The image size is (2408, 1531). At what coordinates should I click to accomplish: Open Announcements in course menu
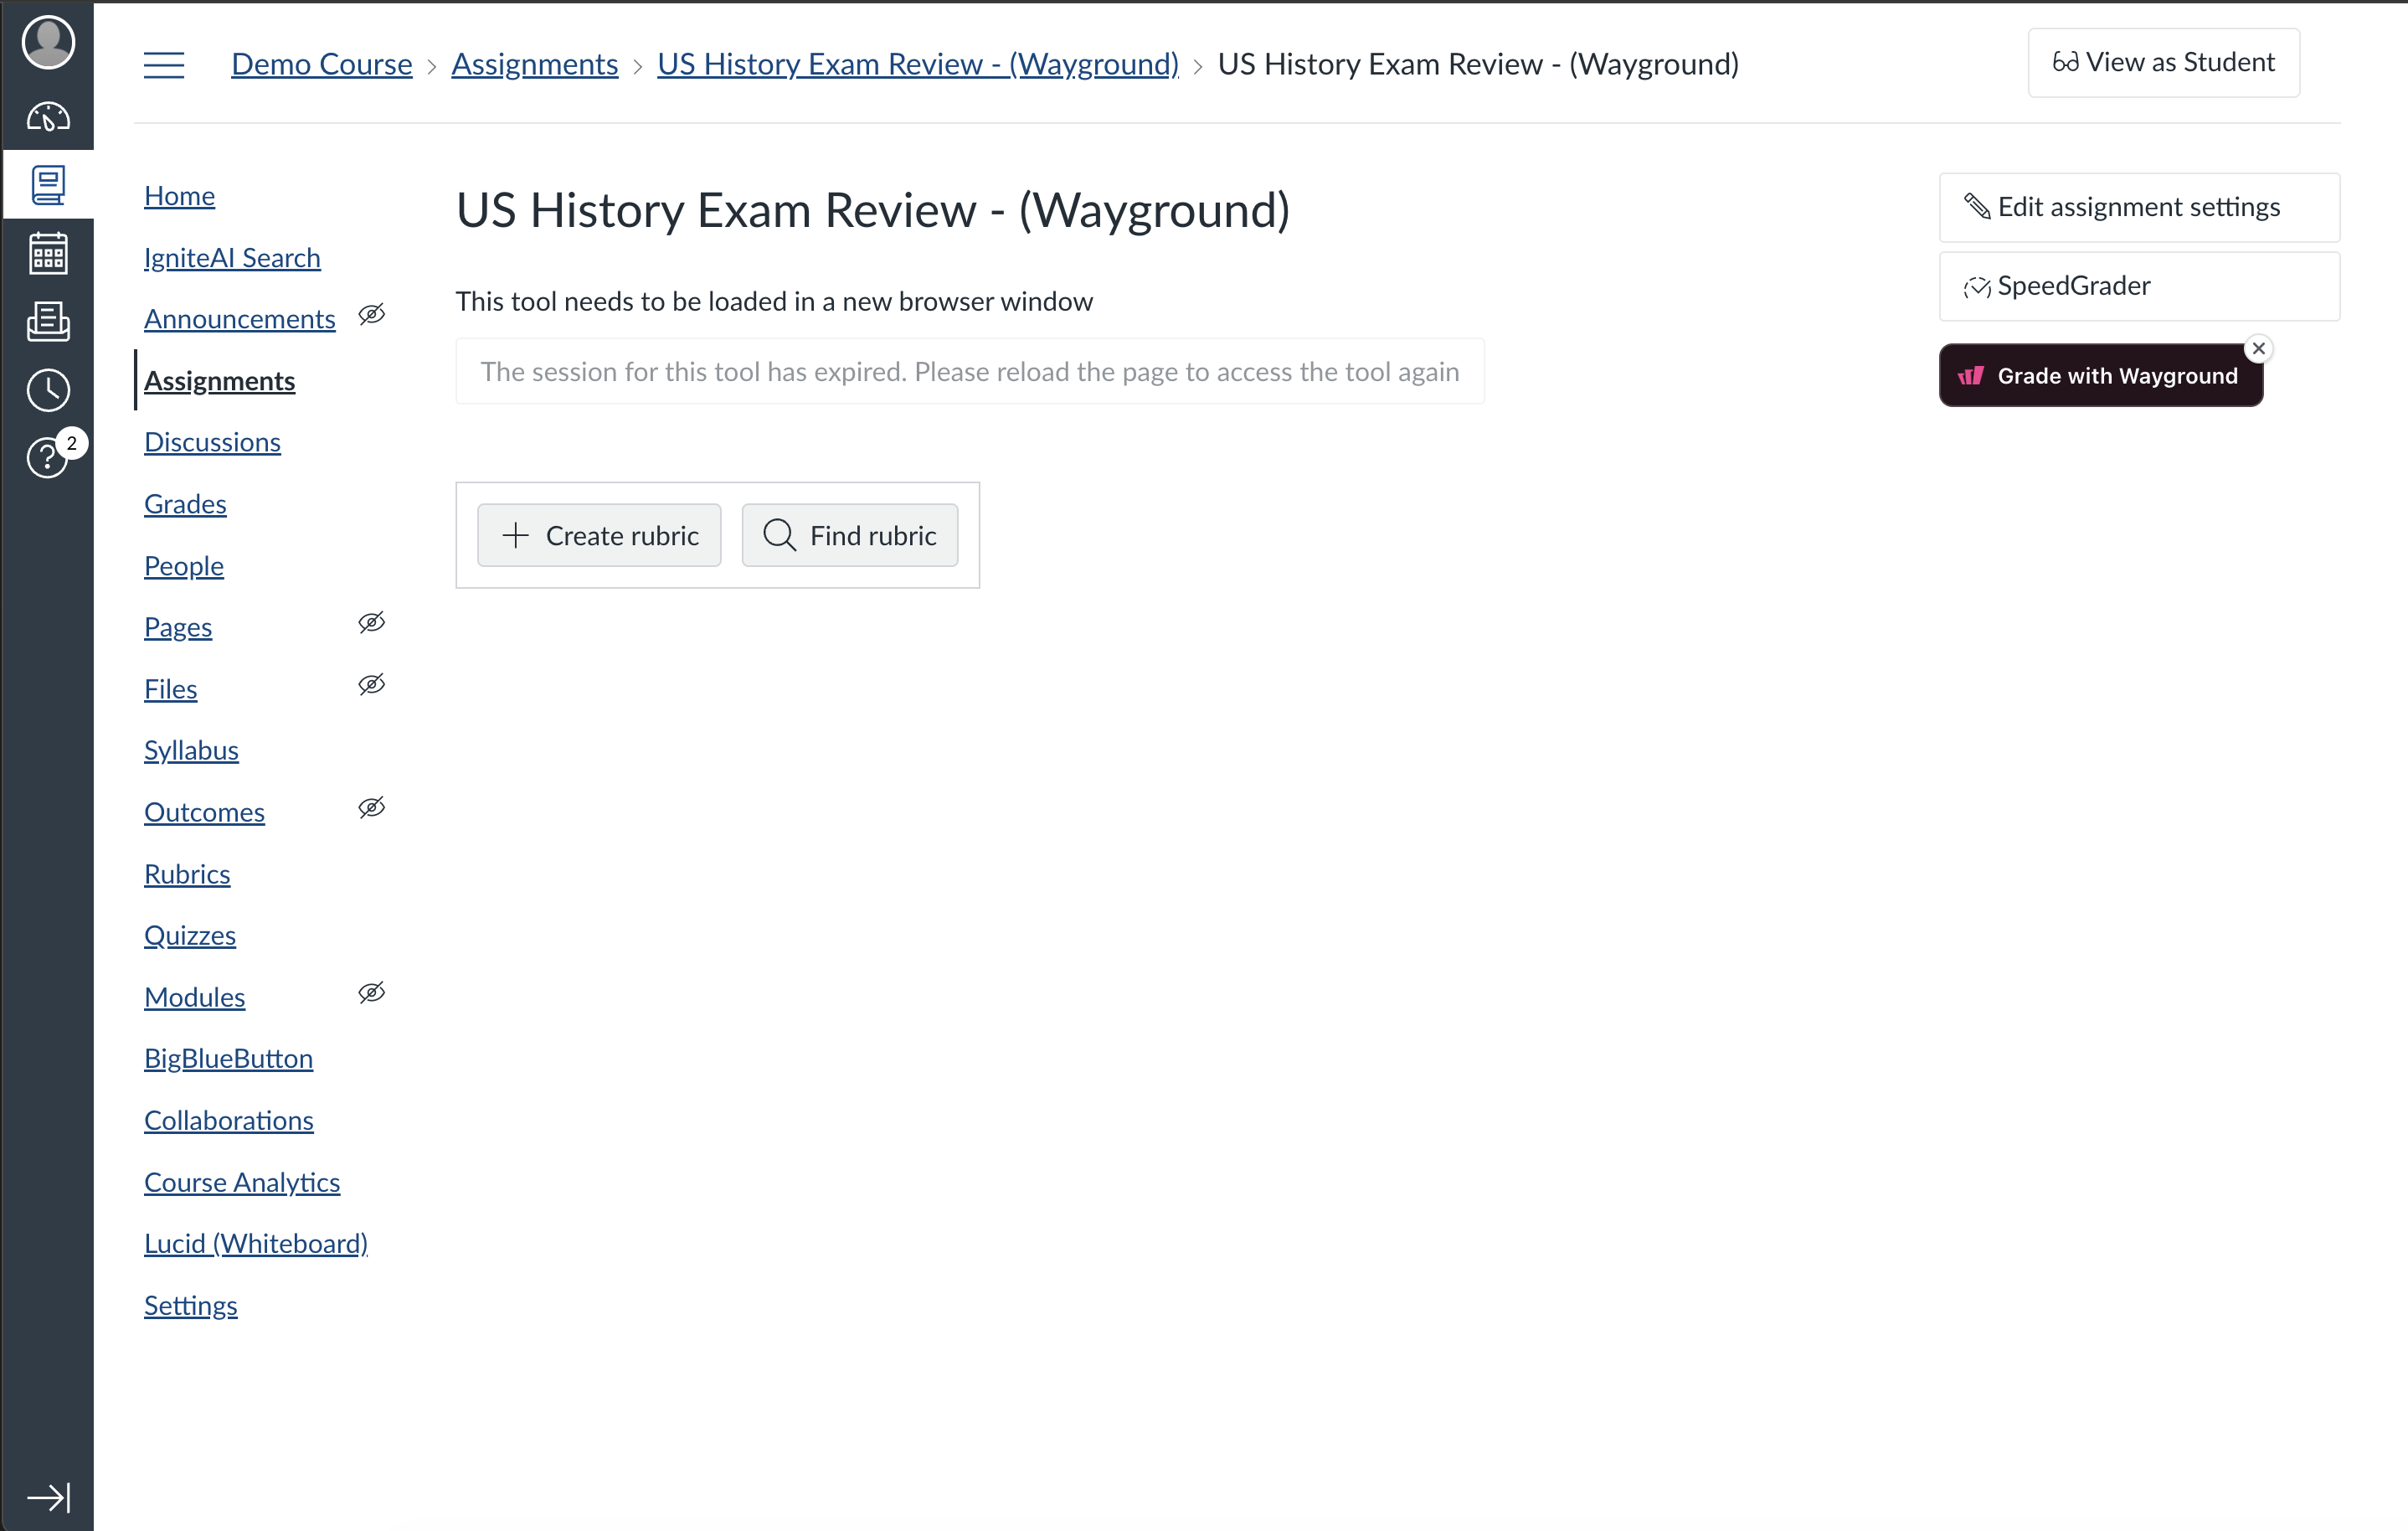240,319
